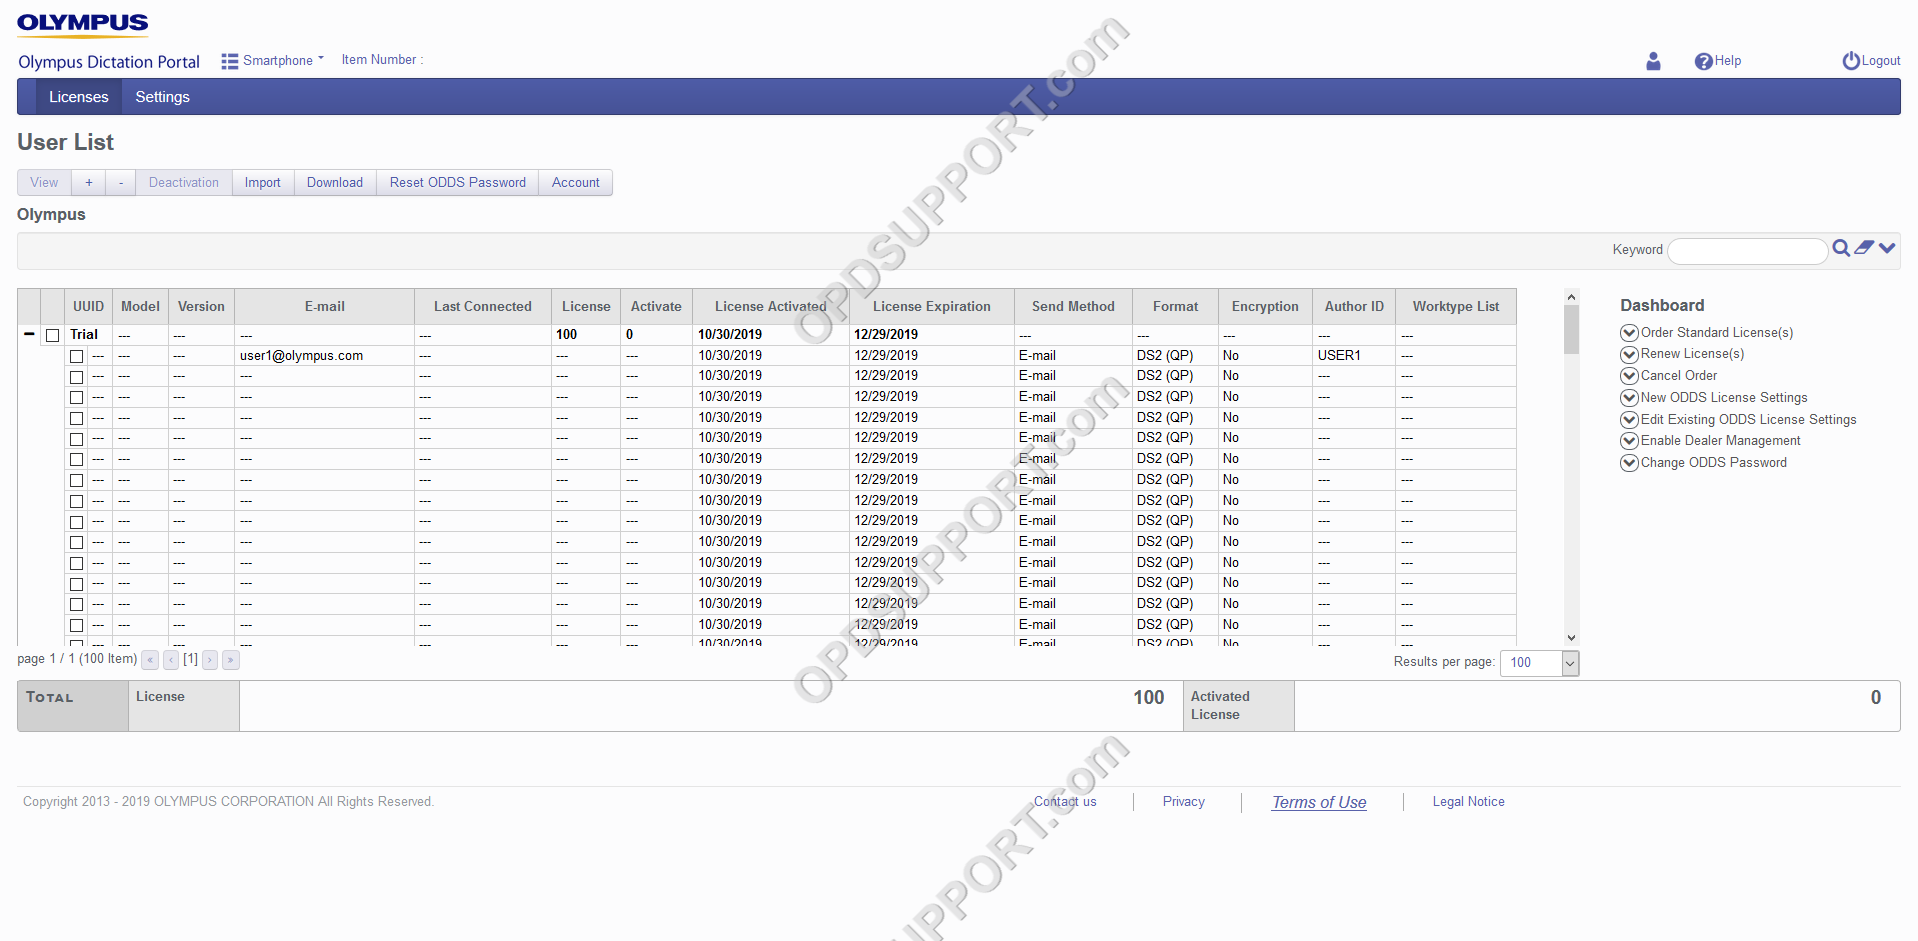Click the View toolbar button
1918x941 pixels.
click(x=44, y=182)
